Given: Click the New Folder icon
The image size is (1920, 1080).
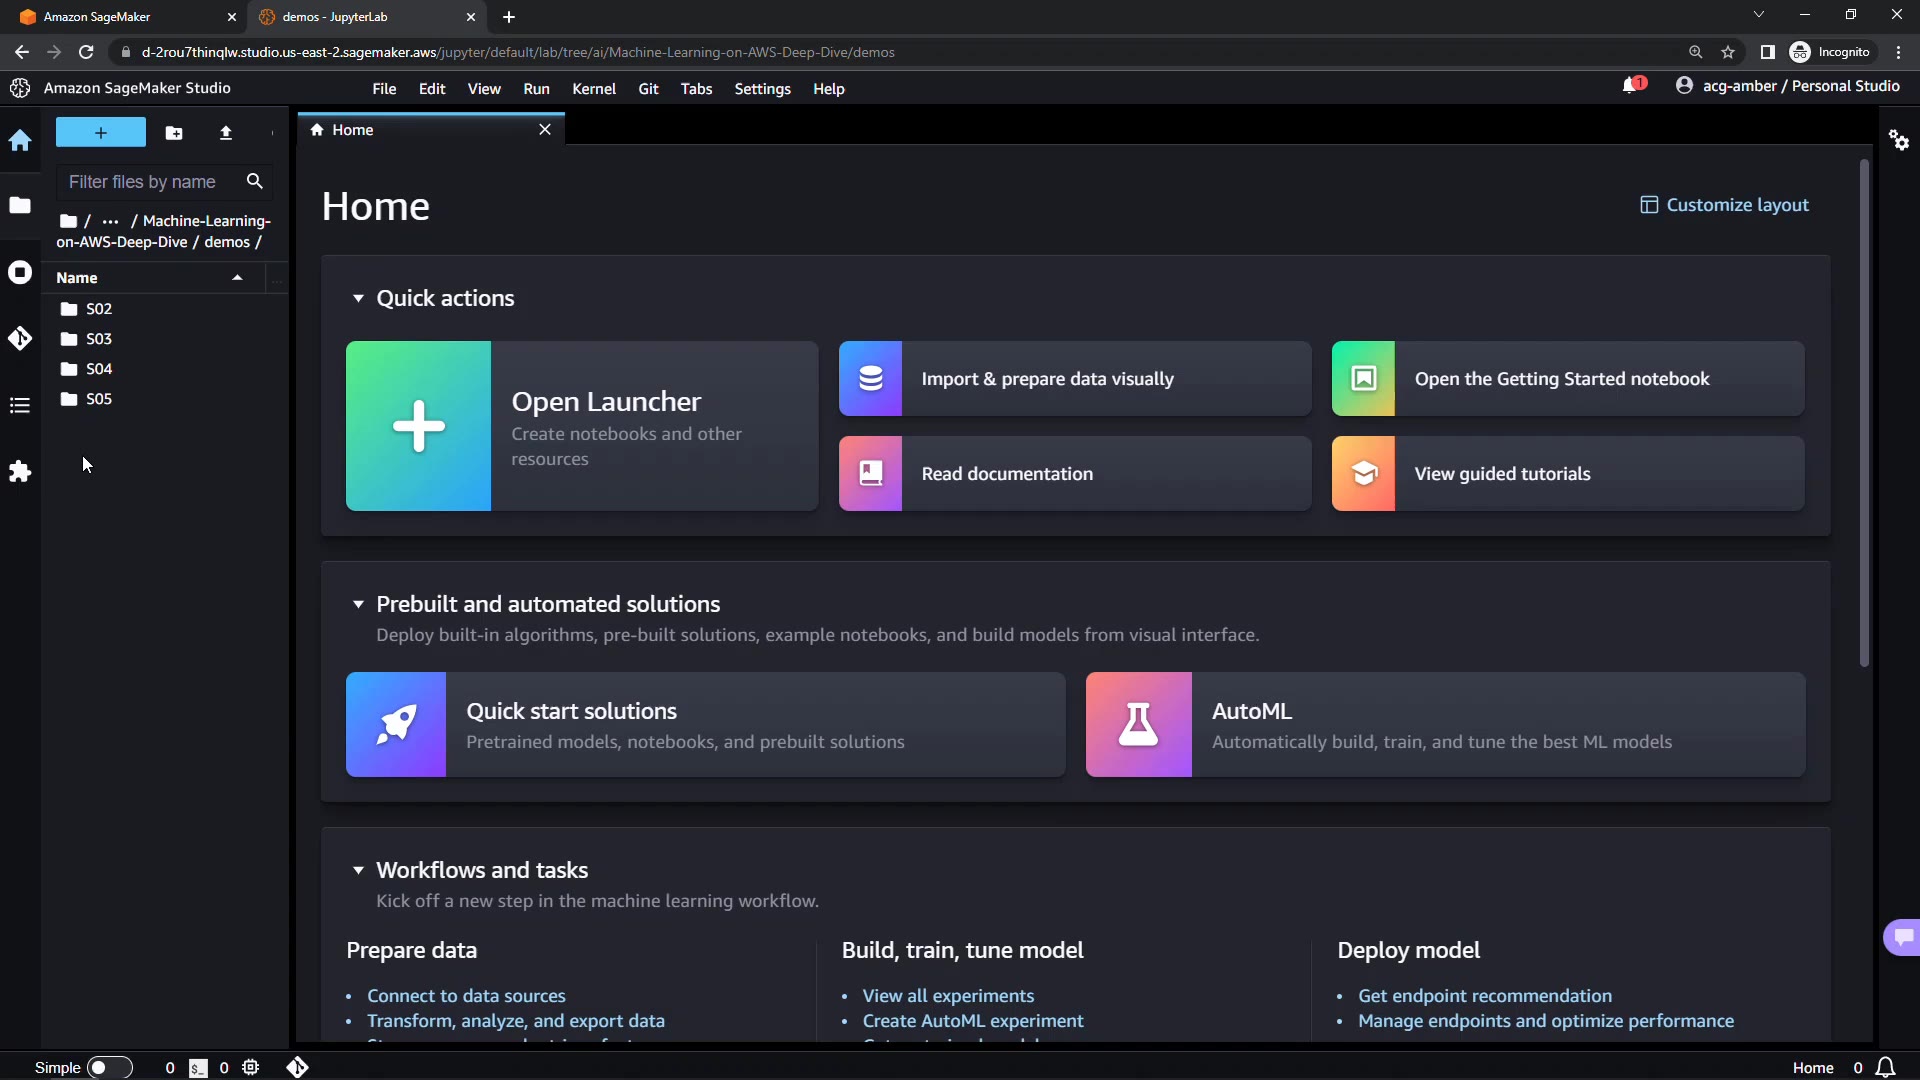Looking at the screenshot, I should click(174, 133).
